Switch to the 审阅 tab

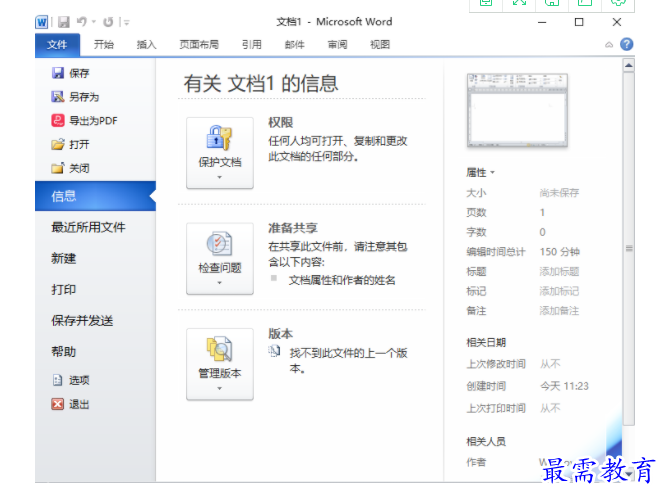[x=338, y=45]
